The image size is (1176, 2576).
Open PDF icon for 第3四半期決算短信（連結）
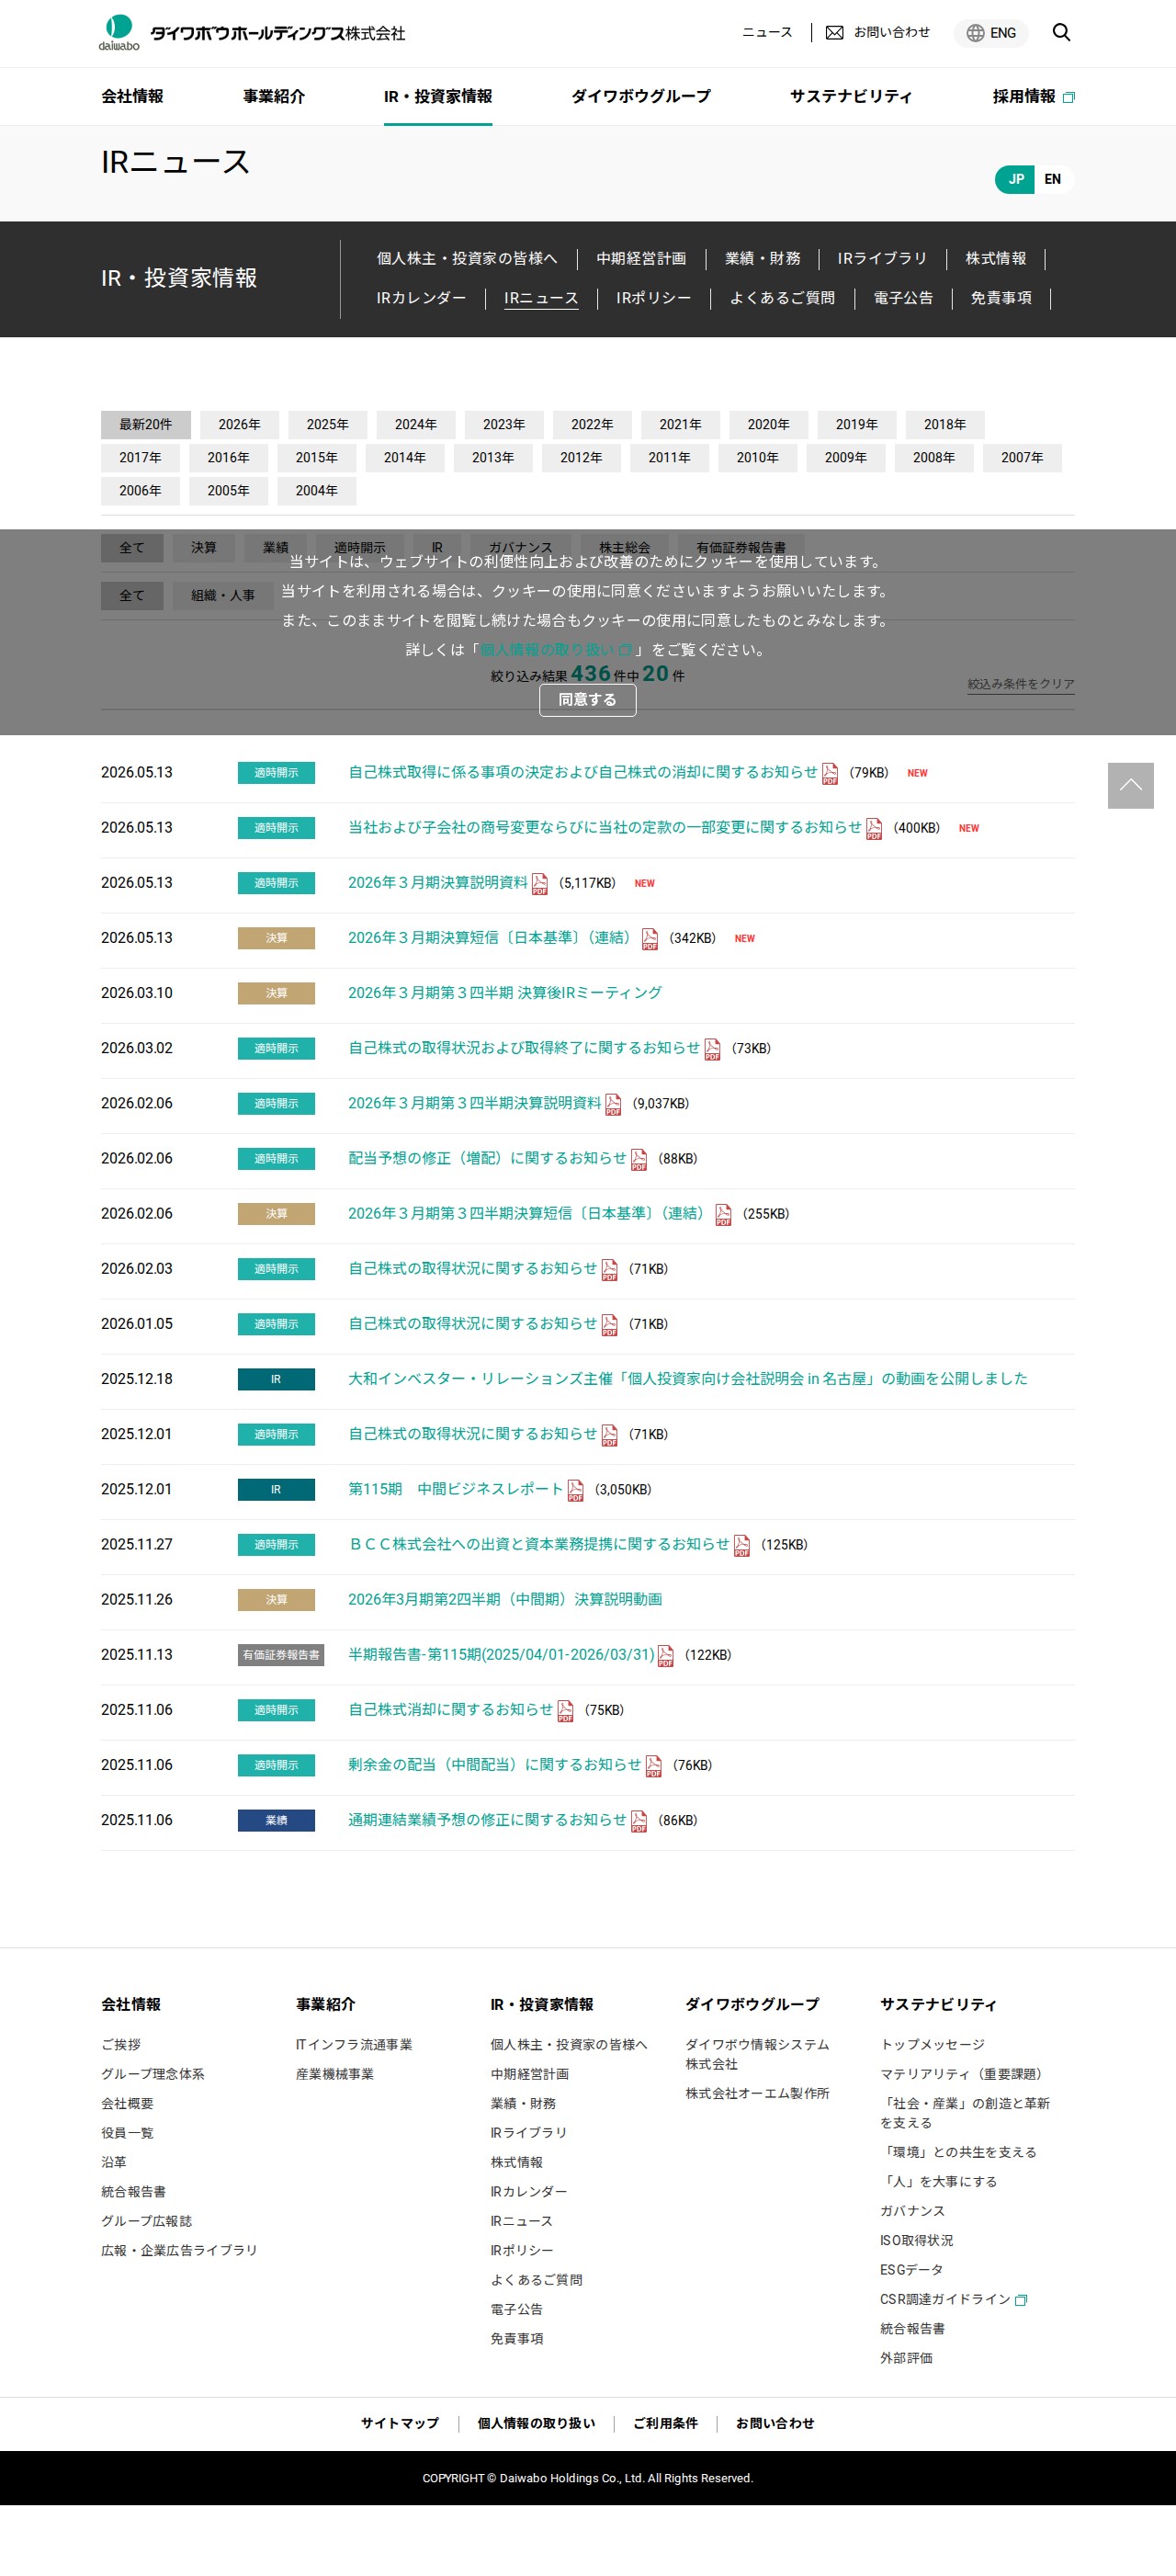click(x=723, y=1213)
